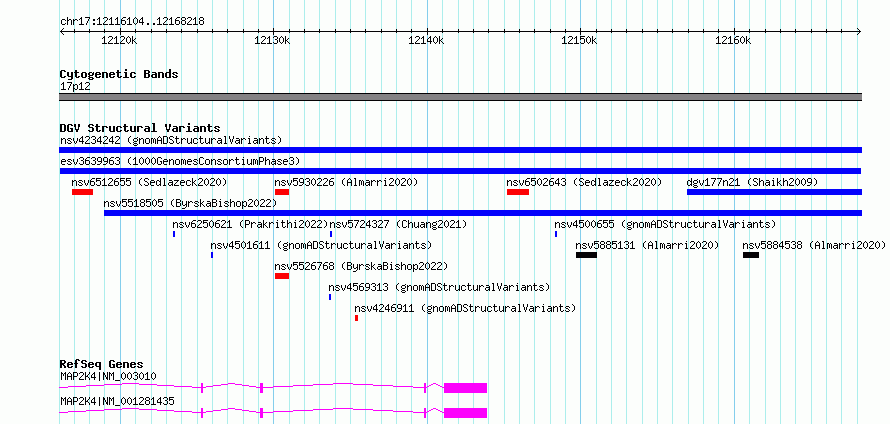
Task: Open the nsv6250621 Prakrithi2022 label
Action: click(250, 224)
